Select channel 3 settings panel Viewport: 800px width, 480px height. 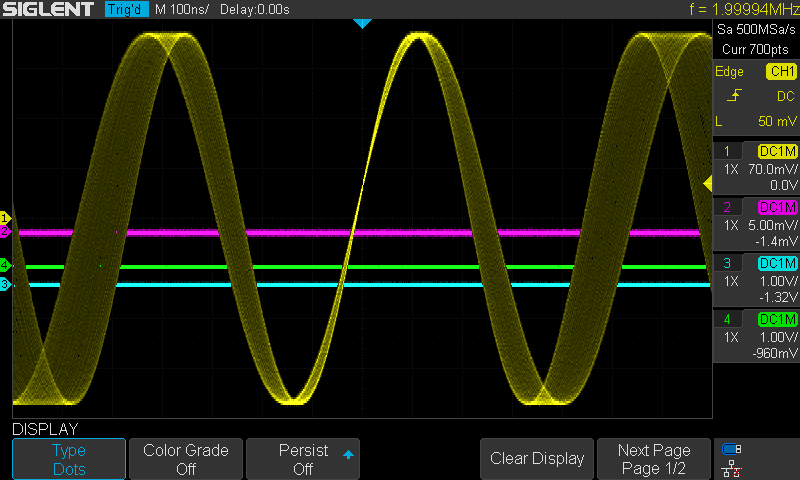756,281
